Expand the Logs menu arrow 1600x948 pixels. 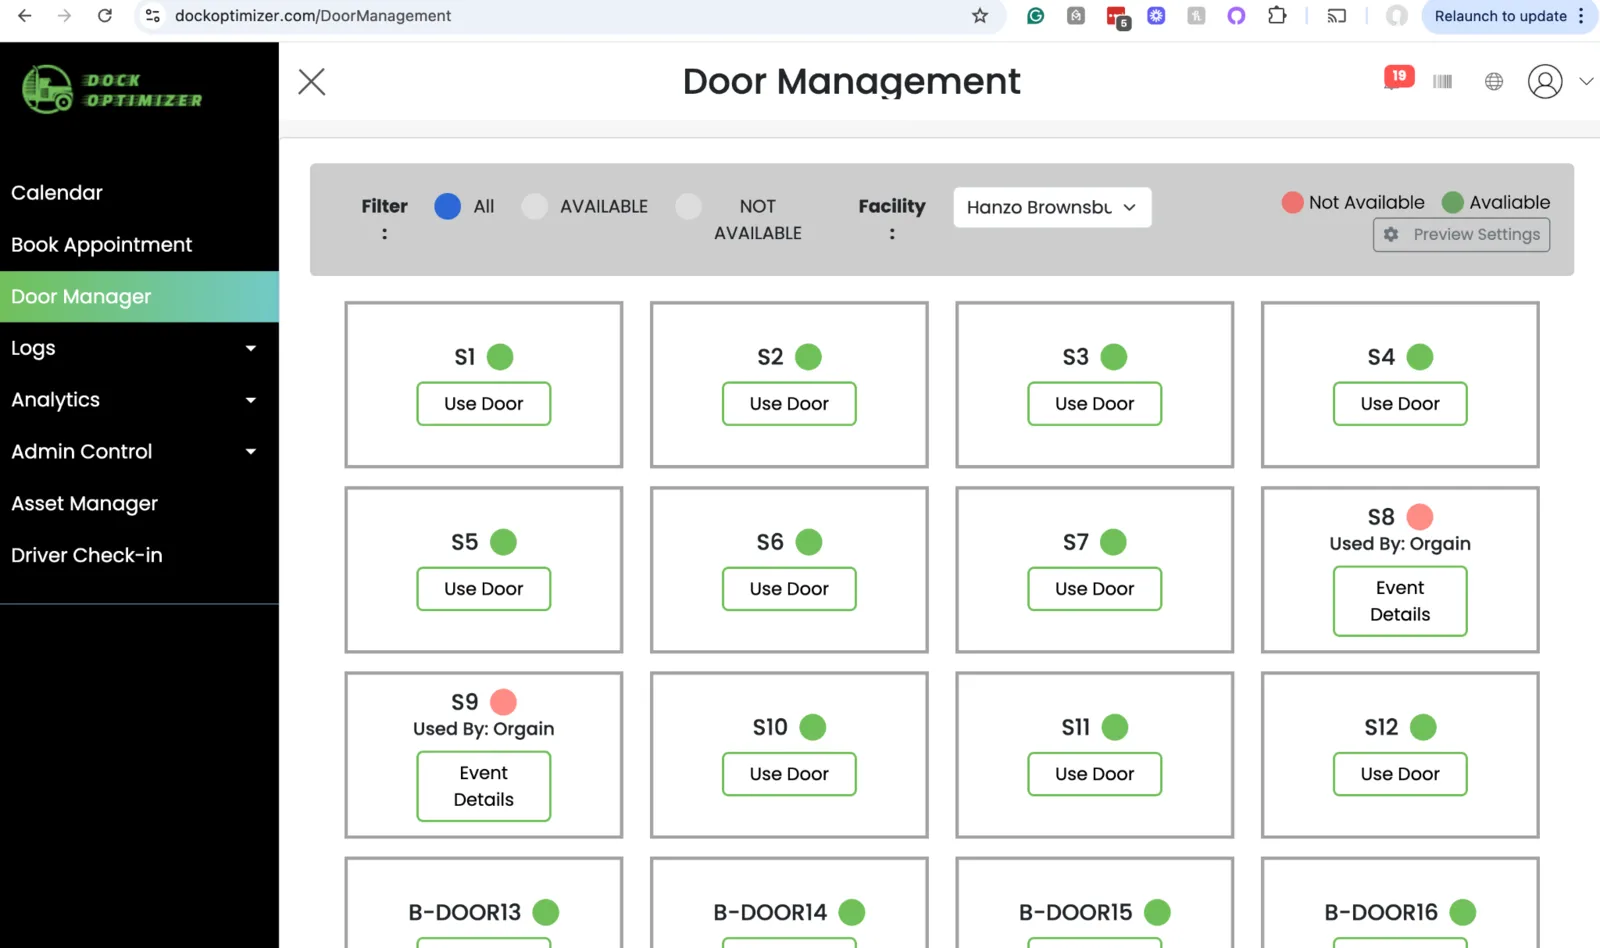[251, 348]
